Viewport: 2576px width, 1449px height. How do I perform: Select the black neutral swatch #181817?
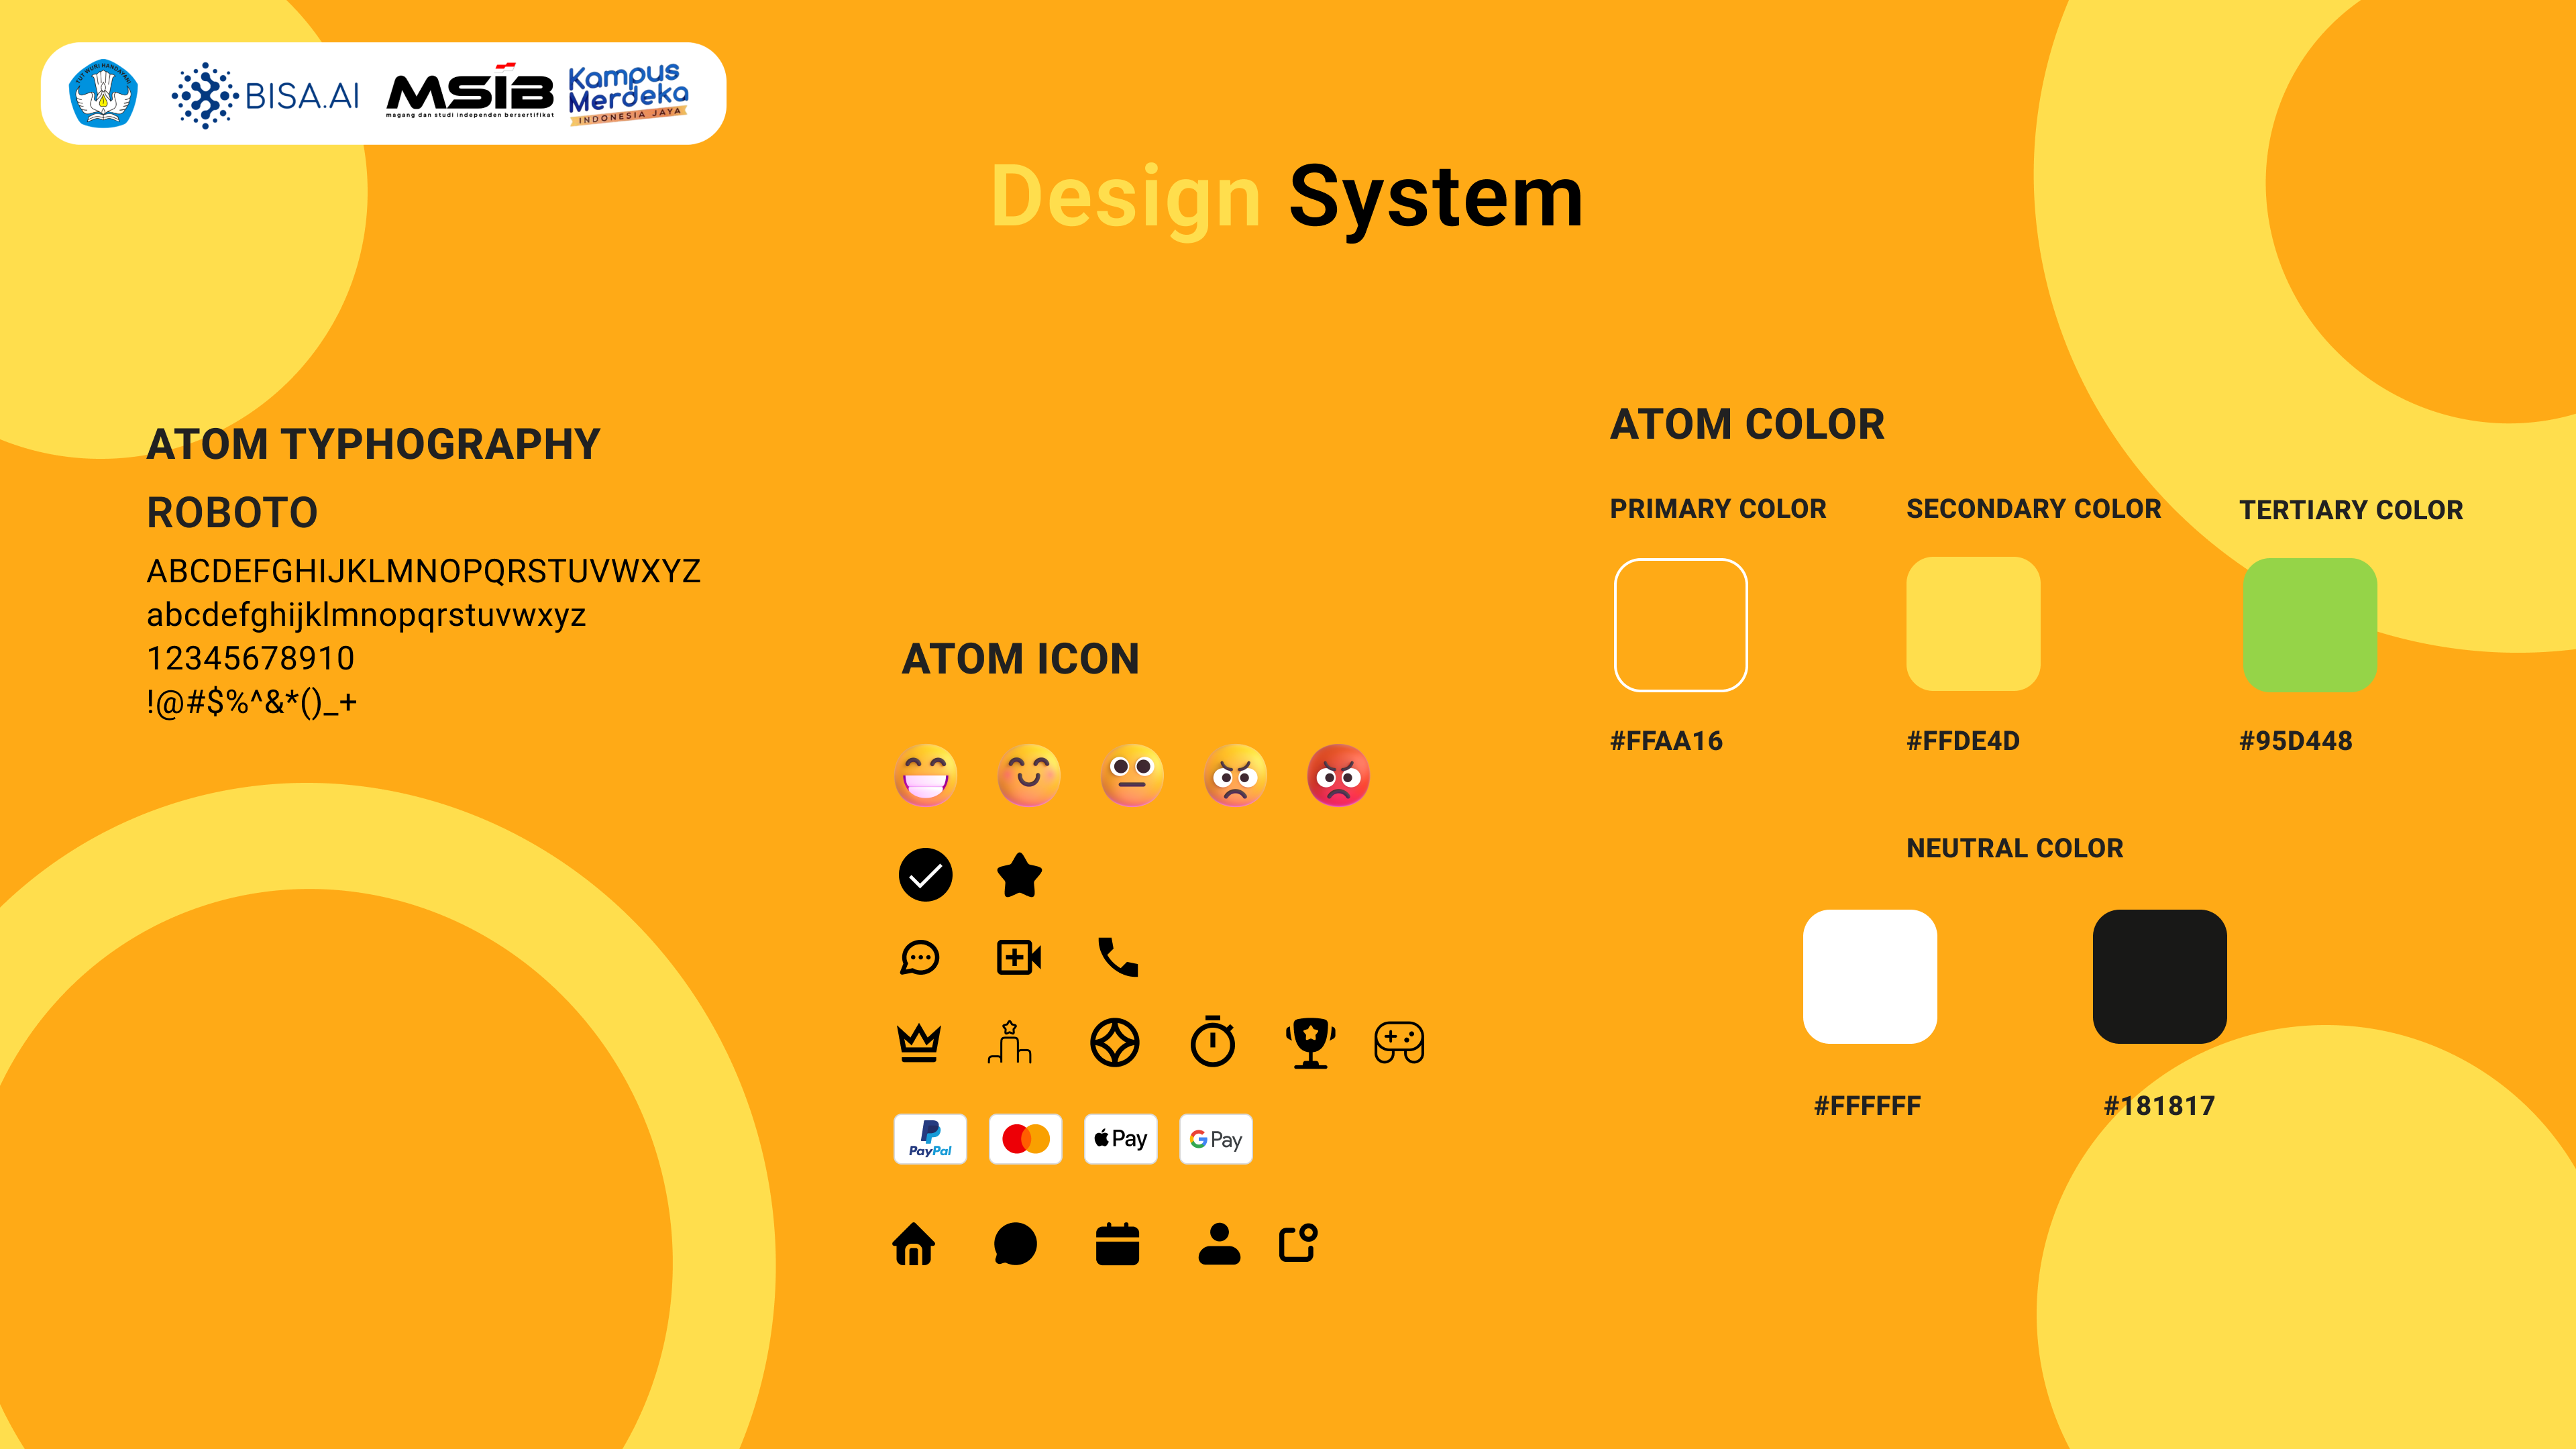pos(2160,977)
